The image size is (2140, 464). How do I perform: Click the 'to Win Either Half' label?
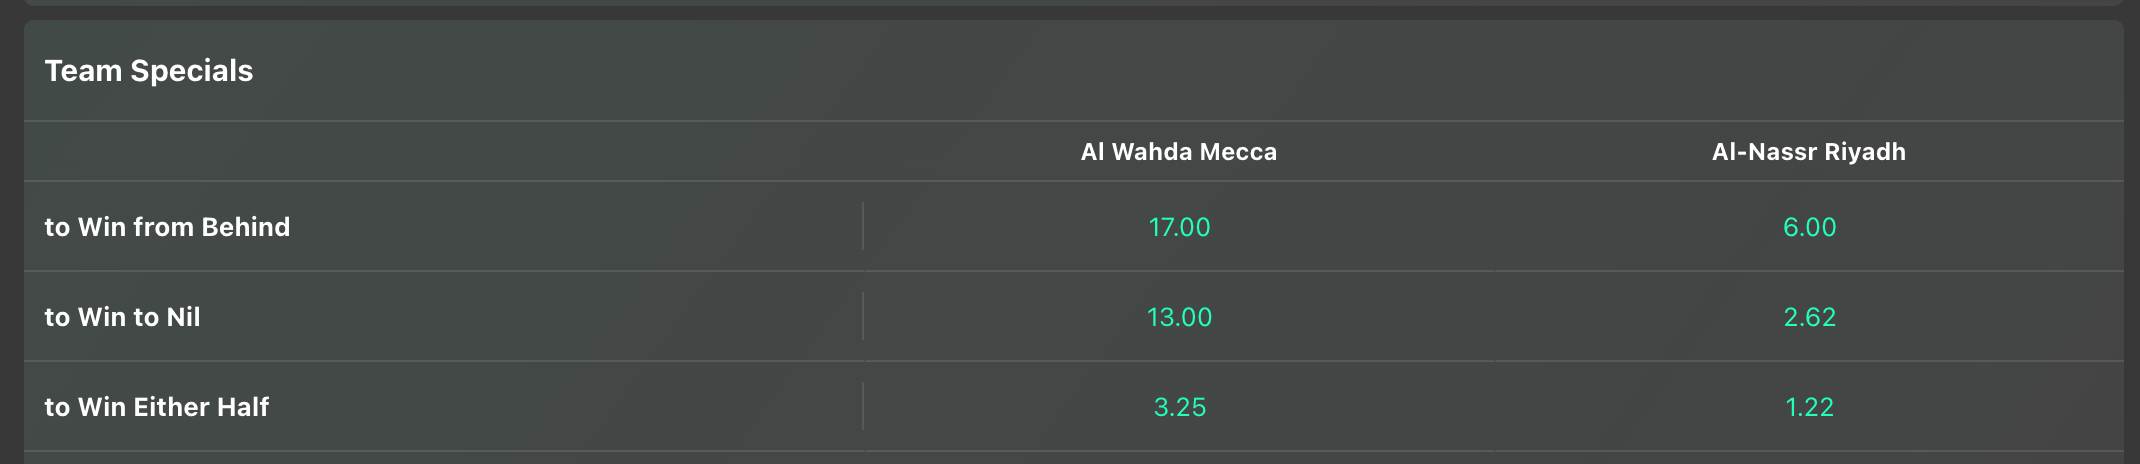pyautogui.click(x=157, y=407)
